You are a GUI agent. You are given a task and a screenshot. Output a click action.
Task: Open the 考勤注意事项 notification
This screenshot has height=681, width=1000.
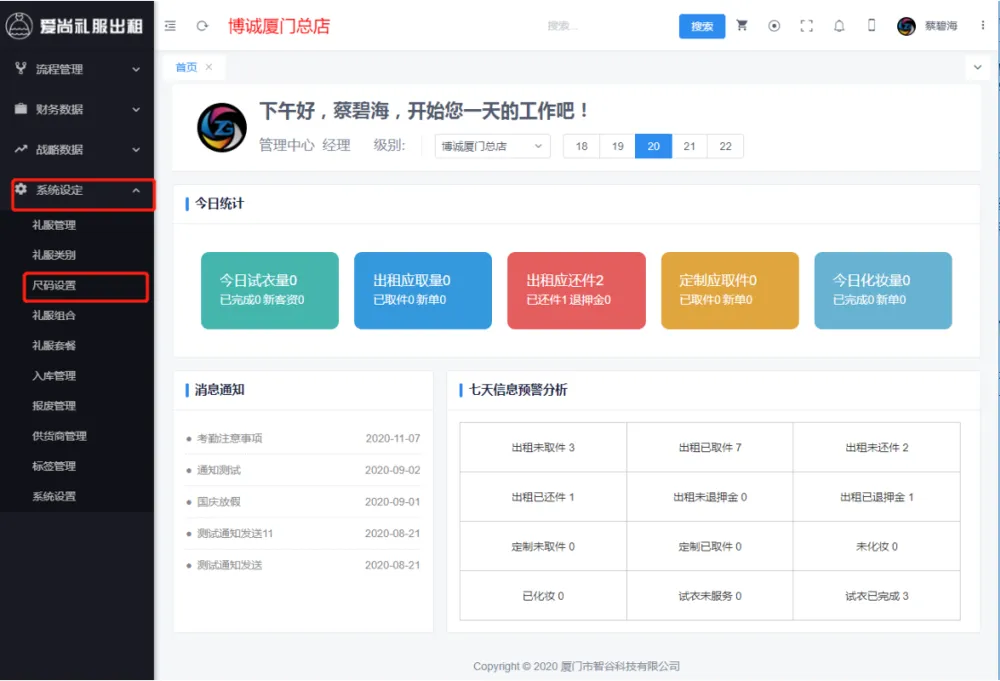coord(230,438)
